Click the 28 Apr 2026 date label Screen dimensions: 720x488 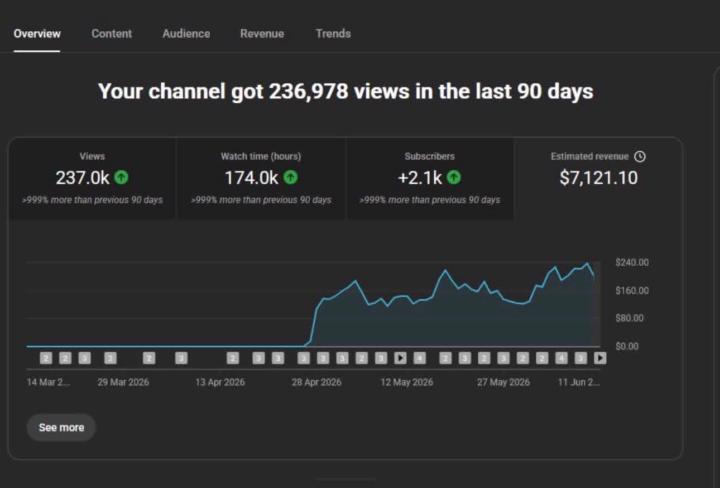[316, 382]
